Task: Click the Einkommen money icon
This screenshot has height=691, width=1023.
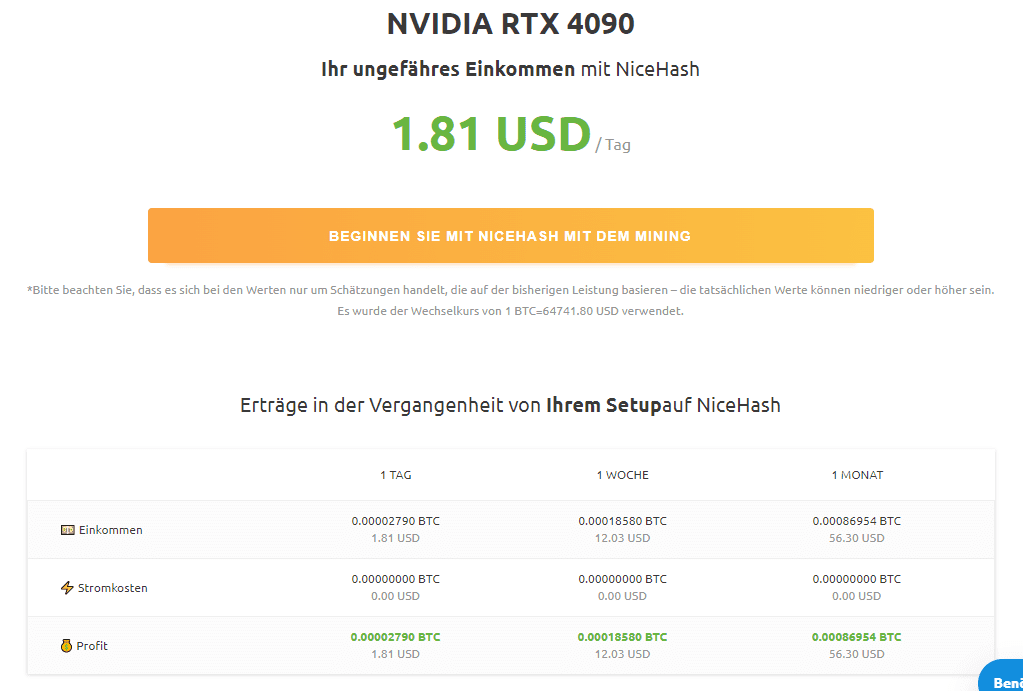Action: pos(67,530)
